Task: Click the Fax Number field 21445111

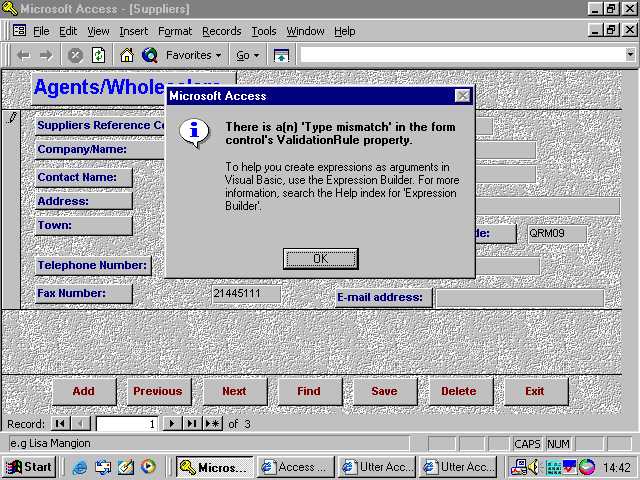Action: click(246, 294)
